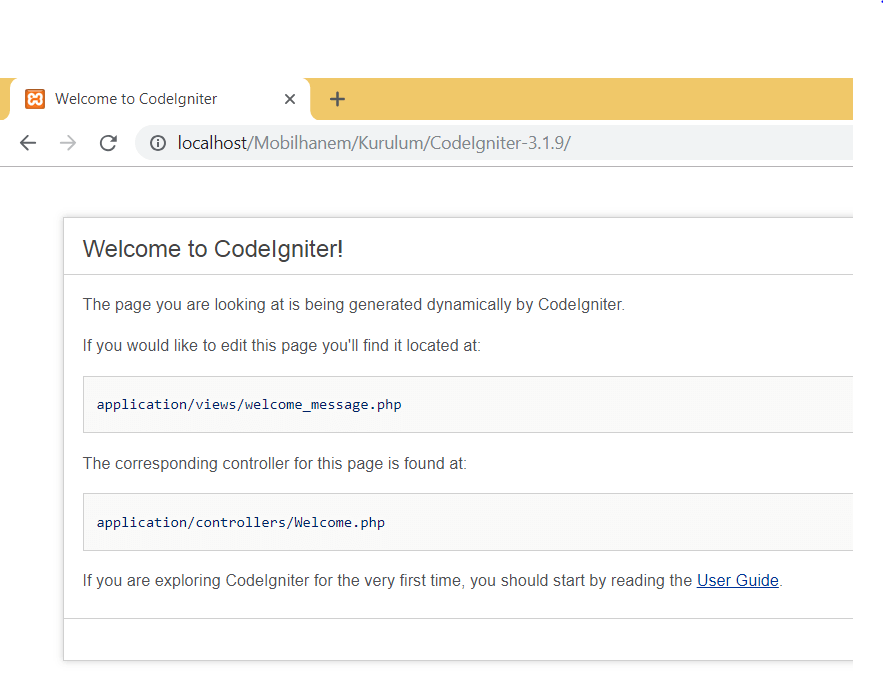Viewport: 883px width, 673px height.
Task: Select the Welcome to CodeIgniter tab
Action: [160, 99]
